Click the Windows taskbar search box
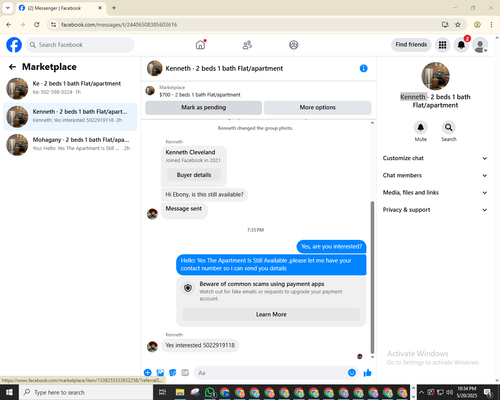500x400 pixels. point(85,392)
